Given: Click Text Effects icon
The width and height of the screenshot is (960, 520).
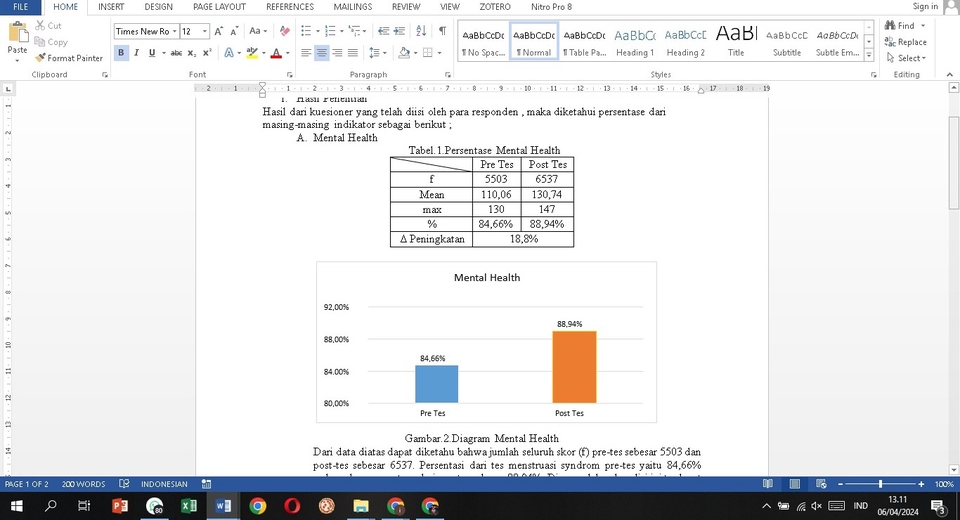Looking at the screenshot, I should point(229,53).
